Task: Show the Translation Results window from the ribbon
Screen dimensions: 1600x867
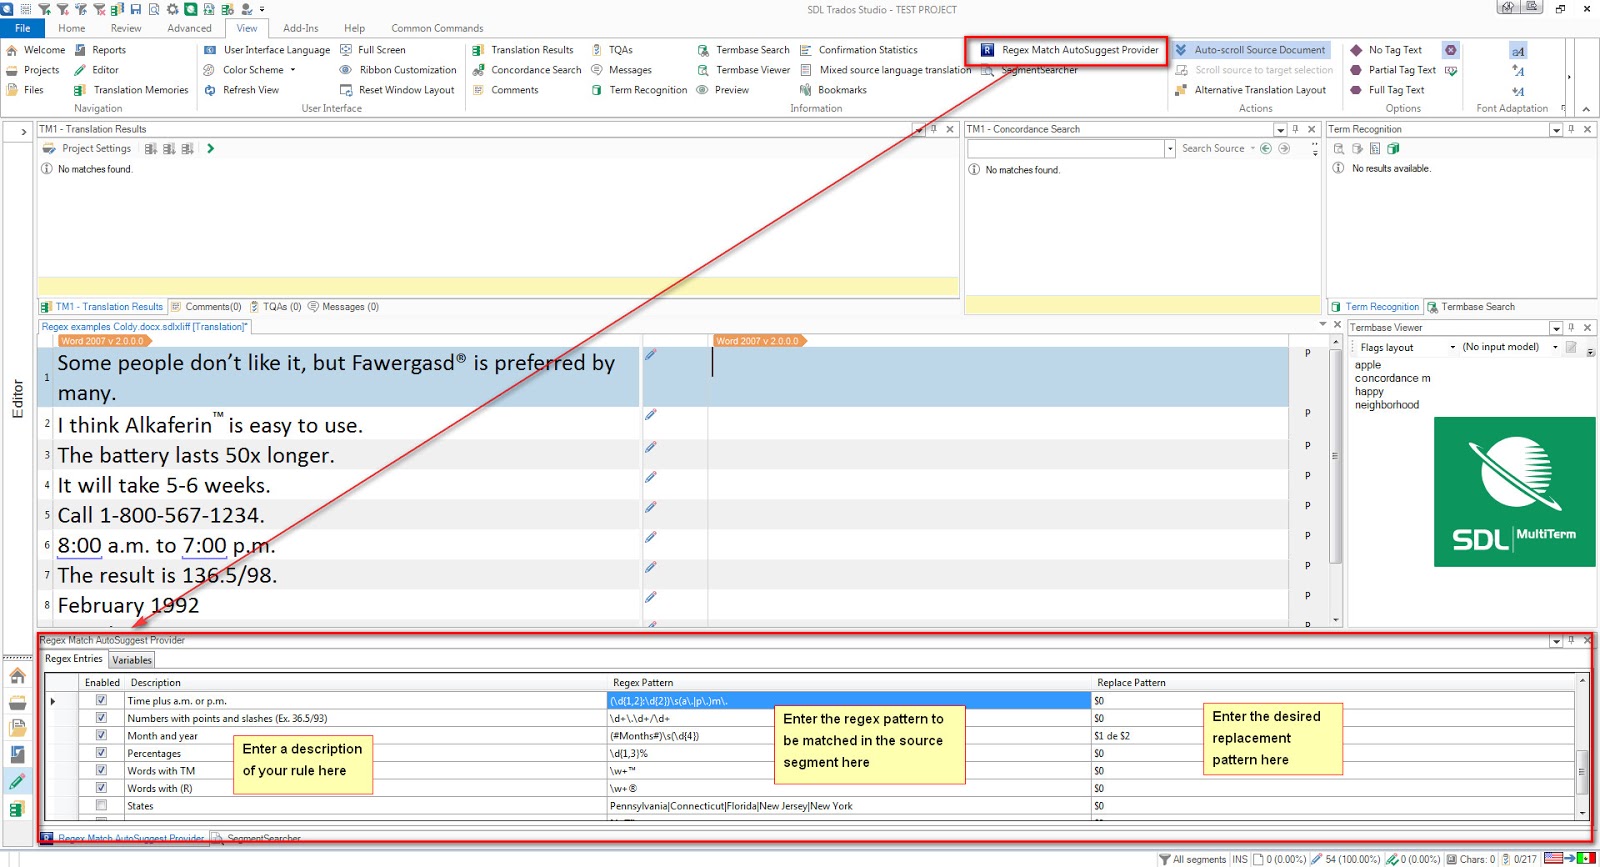Action: (x=523, y=50)
